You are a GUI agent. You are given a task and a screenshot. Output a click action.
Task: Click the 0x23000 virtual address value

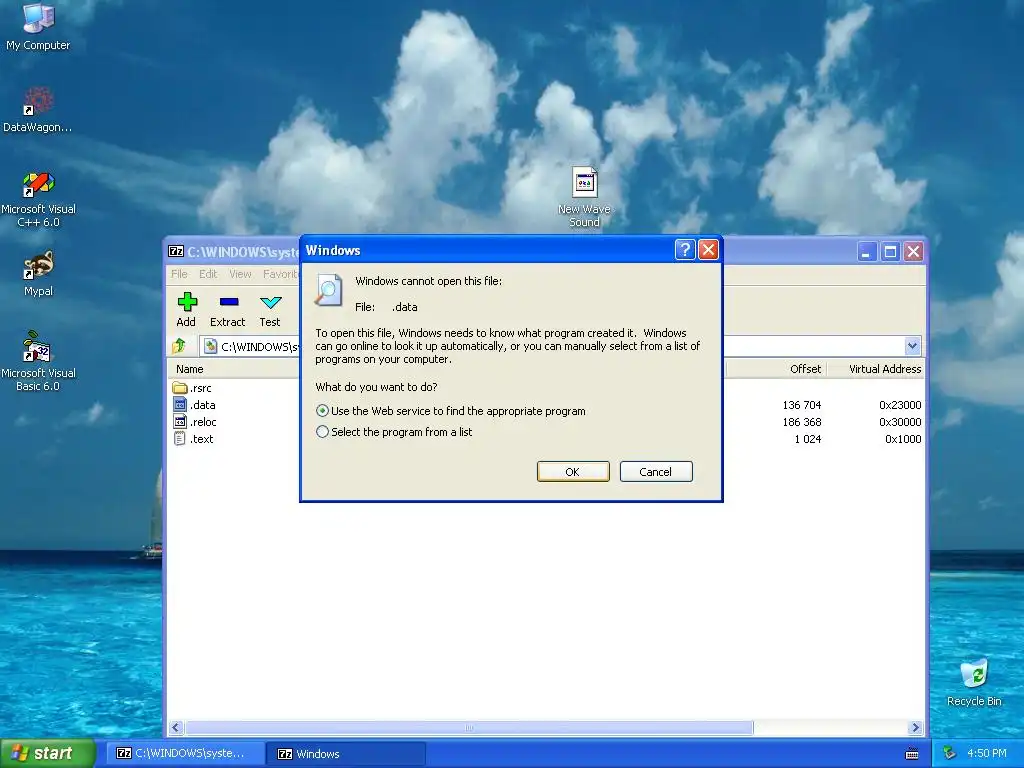(900, 405)
